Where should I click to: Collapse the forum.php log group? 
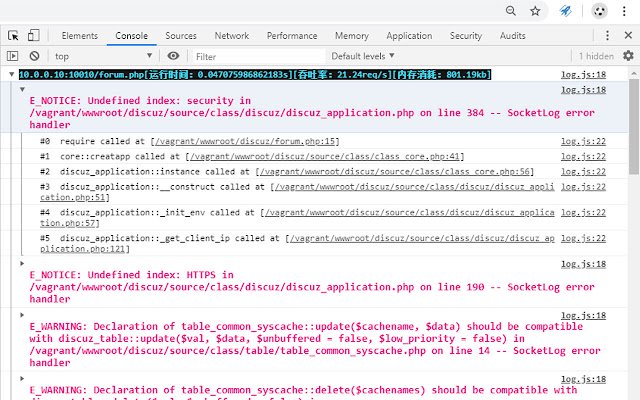[11, 74]
